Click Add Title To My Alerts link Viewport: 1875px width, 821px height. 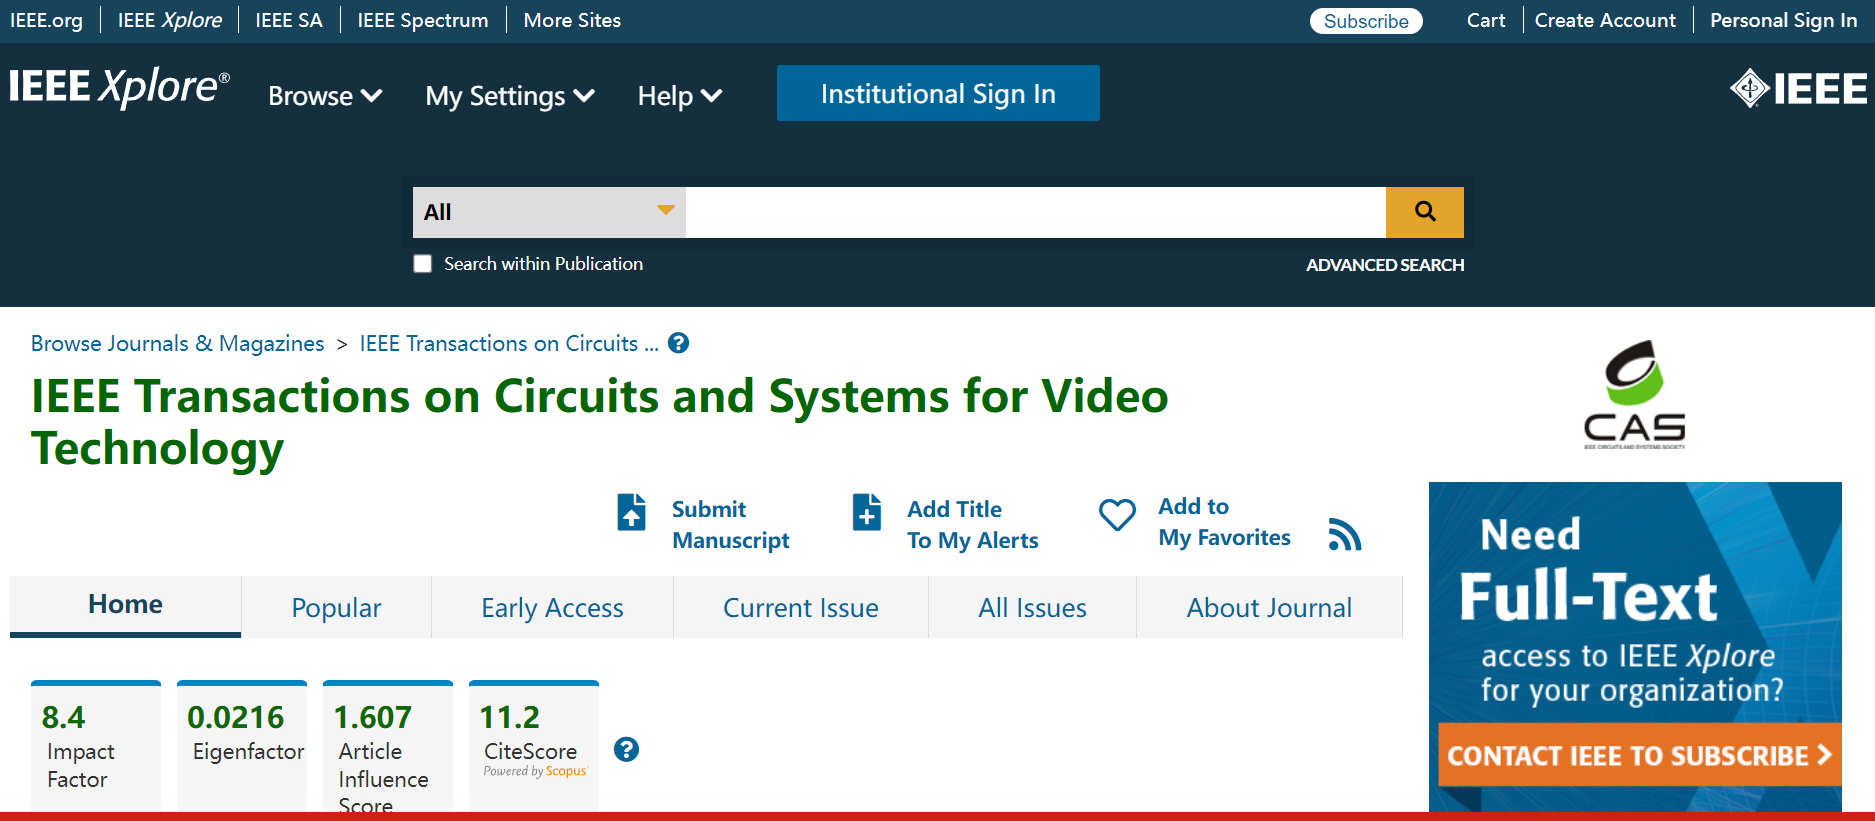coord(972,524)
